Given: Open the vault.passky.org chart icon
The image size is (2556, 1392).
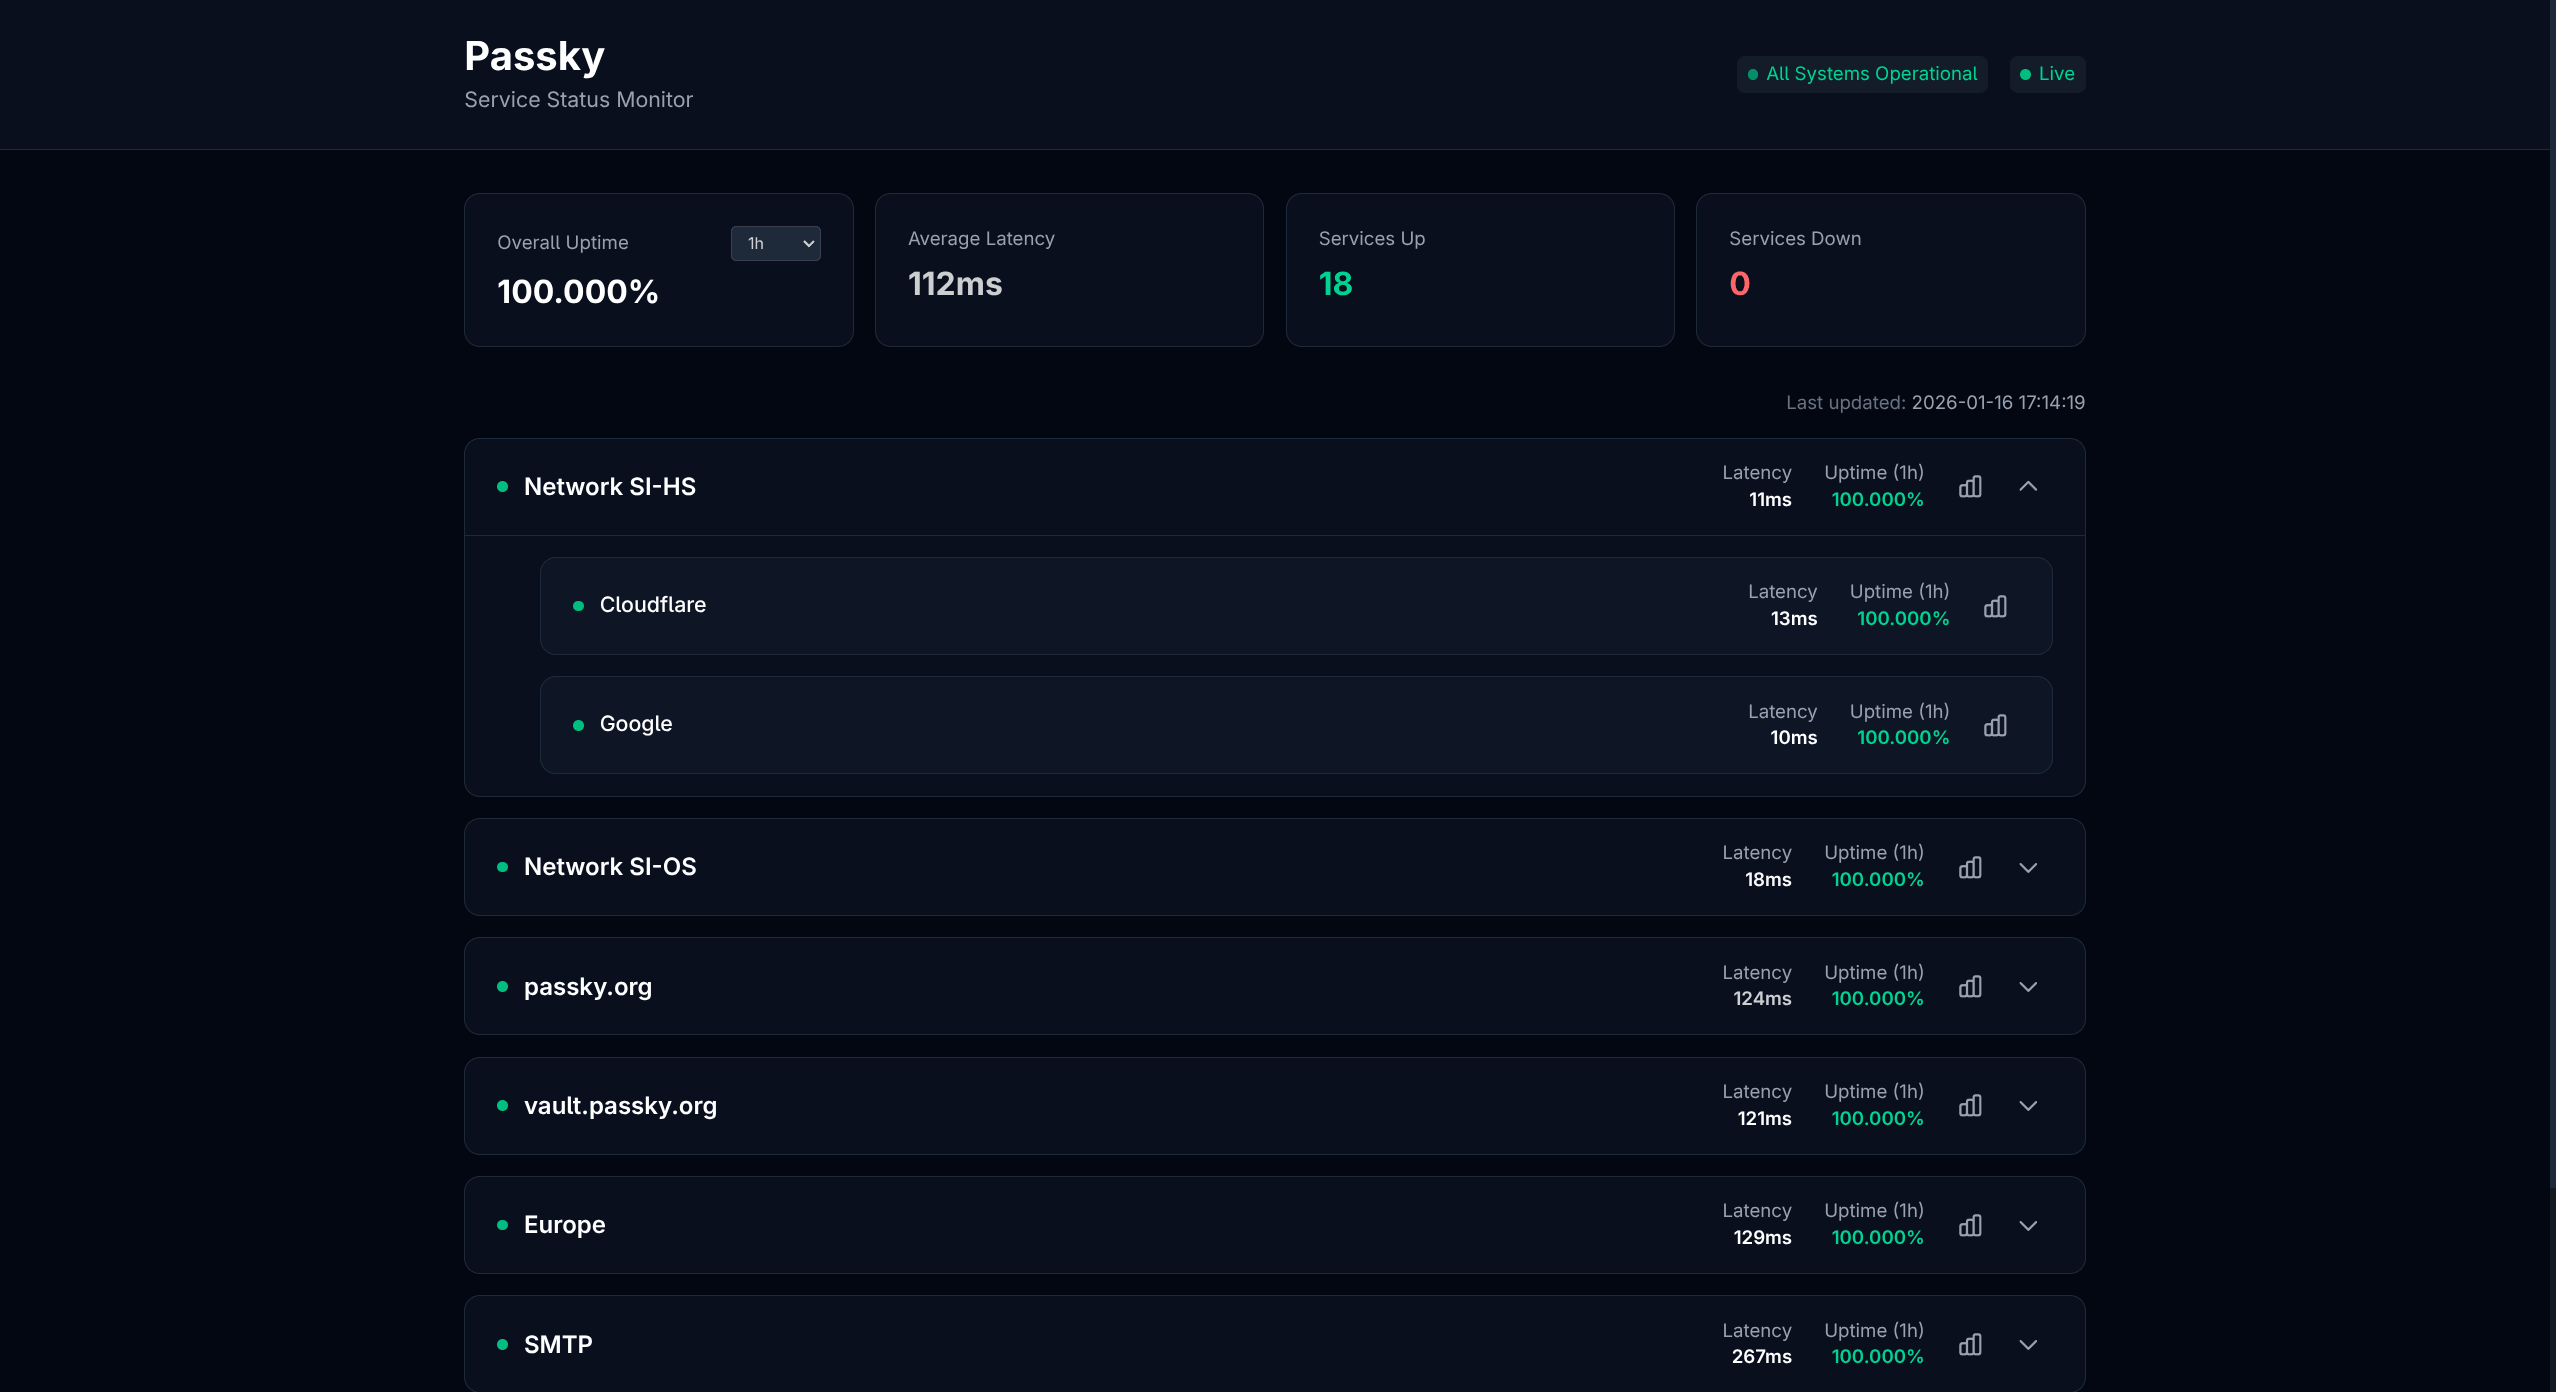Looking at the screenshot, I should click(x=1970, y=1106).
